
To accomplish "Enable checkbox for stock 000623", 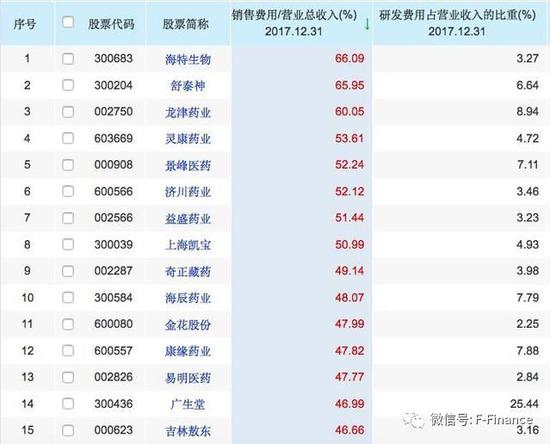I will coord(68,430).
